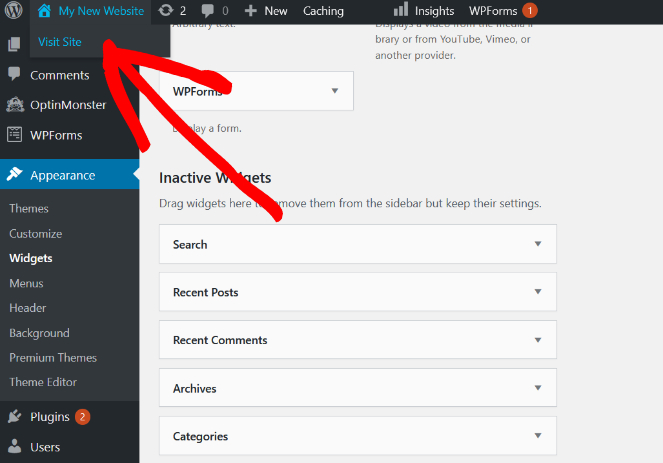Click Caching in the admin bar
The image size is (663, 463).
click(x=323, y=11)
